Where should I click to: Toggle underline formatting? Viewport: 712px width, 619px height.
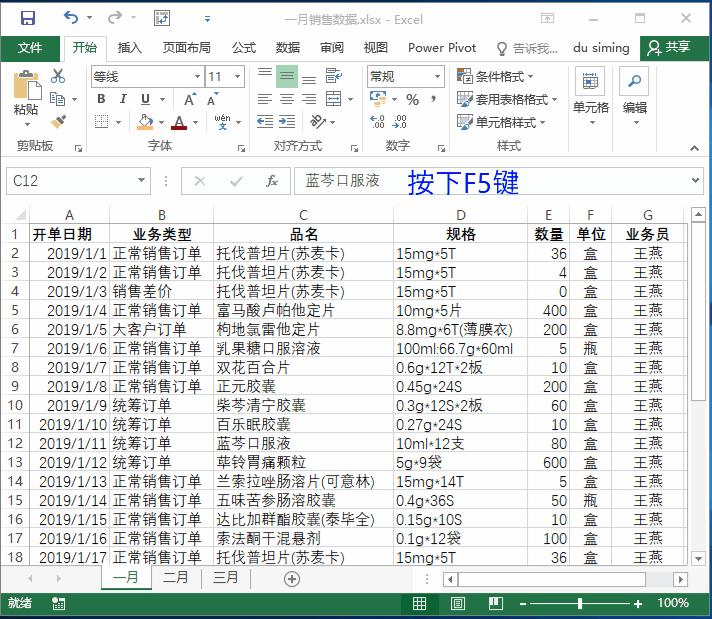pyautogui.click(x=145, y=99)
